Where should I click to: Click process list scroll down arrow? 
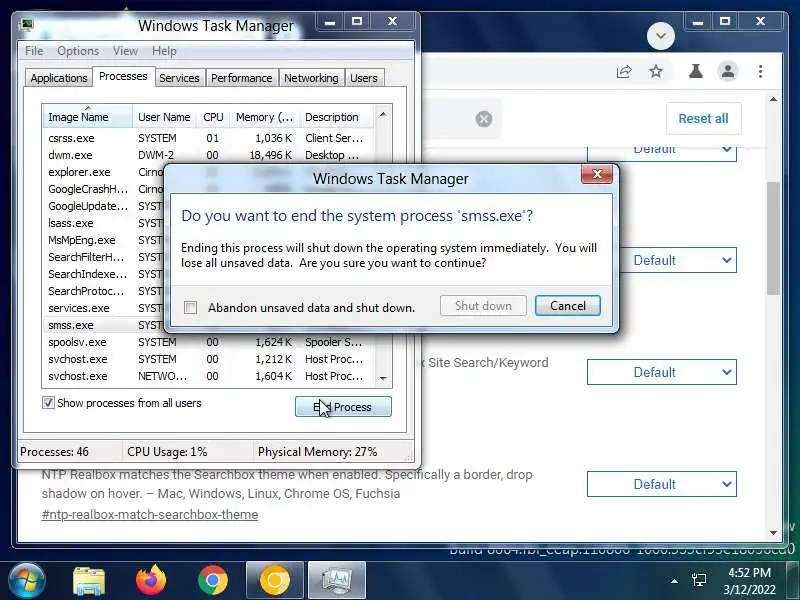pyautogui.click(x=383, y=379)
